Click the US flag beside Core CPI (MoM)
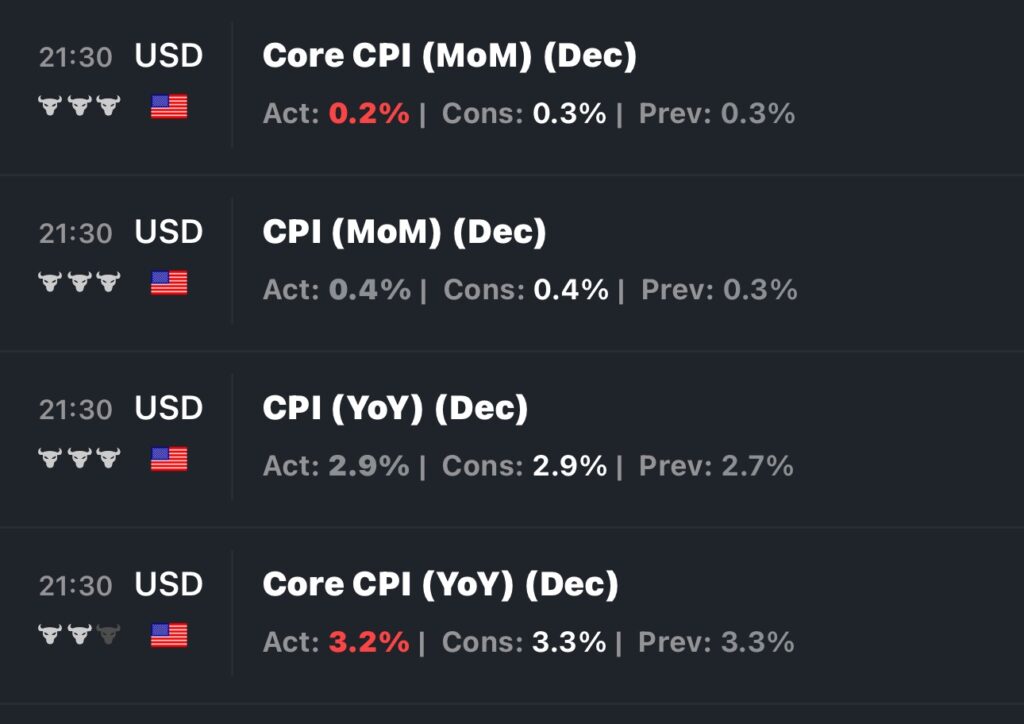This screenshot has height=724, width=1024. pos(169,106)
